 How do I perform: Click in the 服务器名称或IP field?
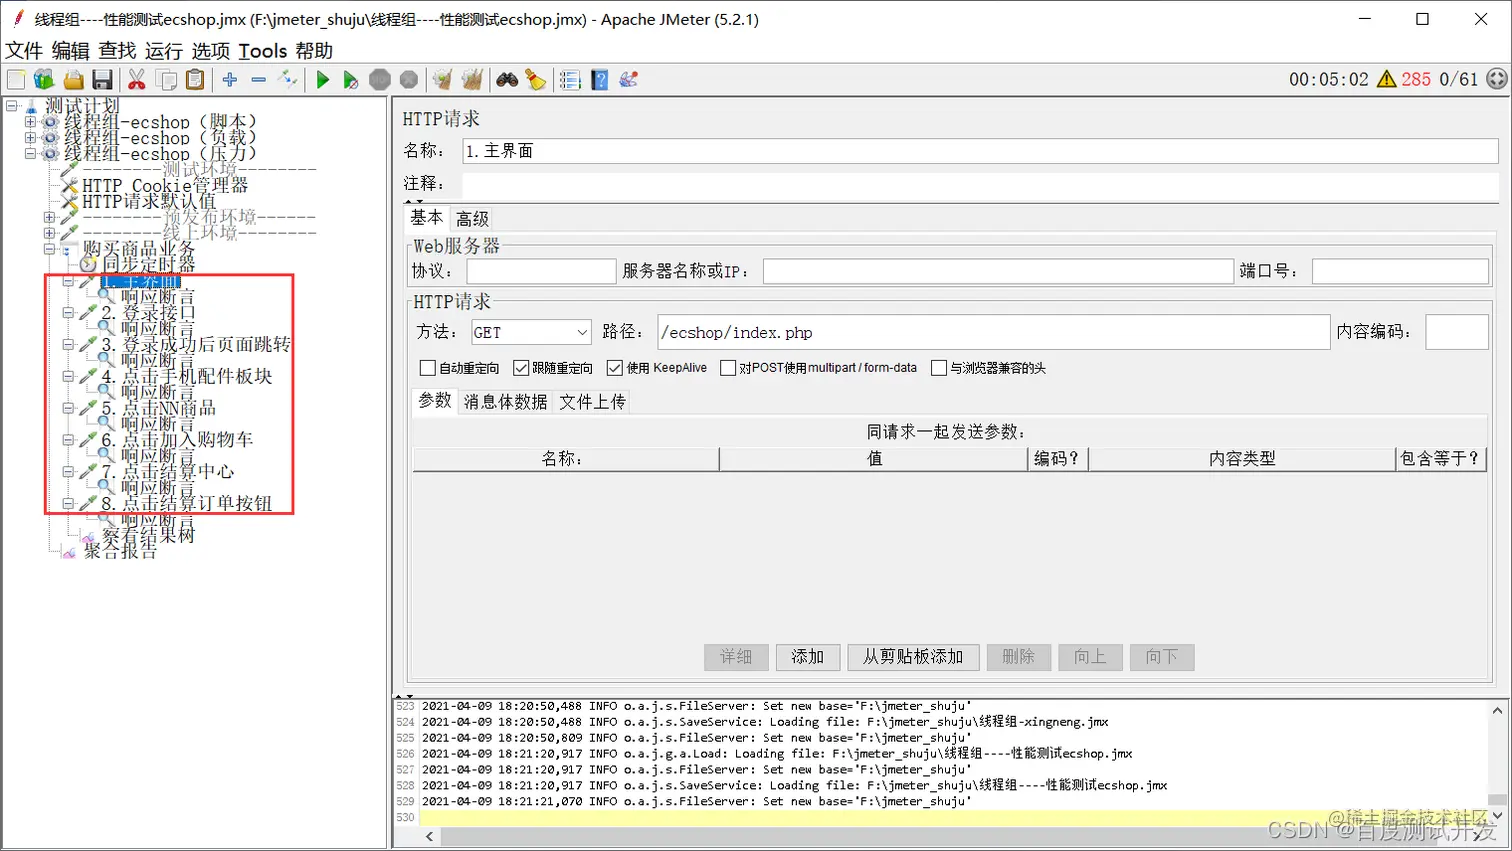coord(998,271)
